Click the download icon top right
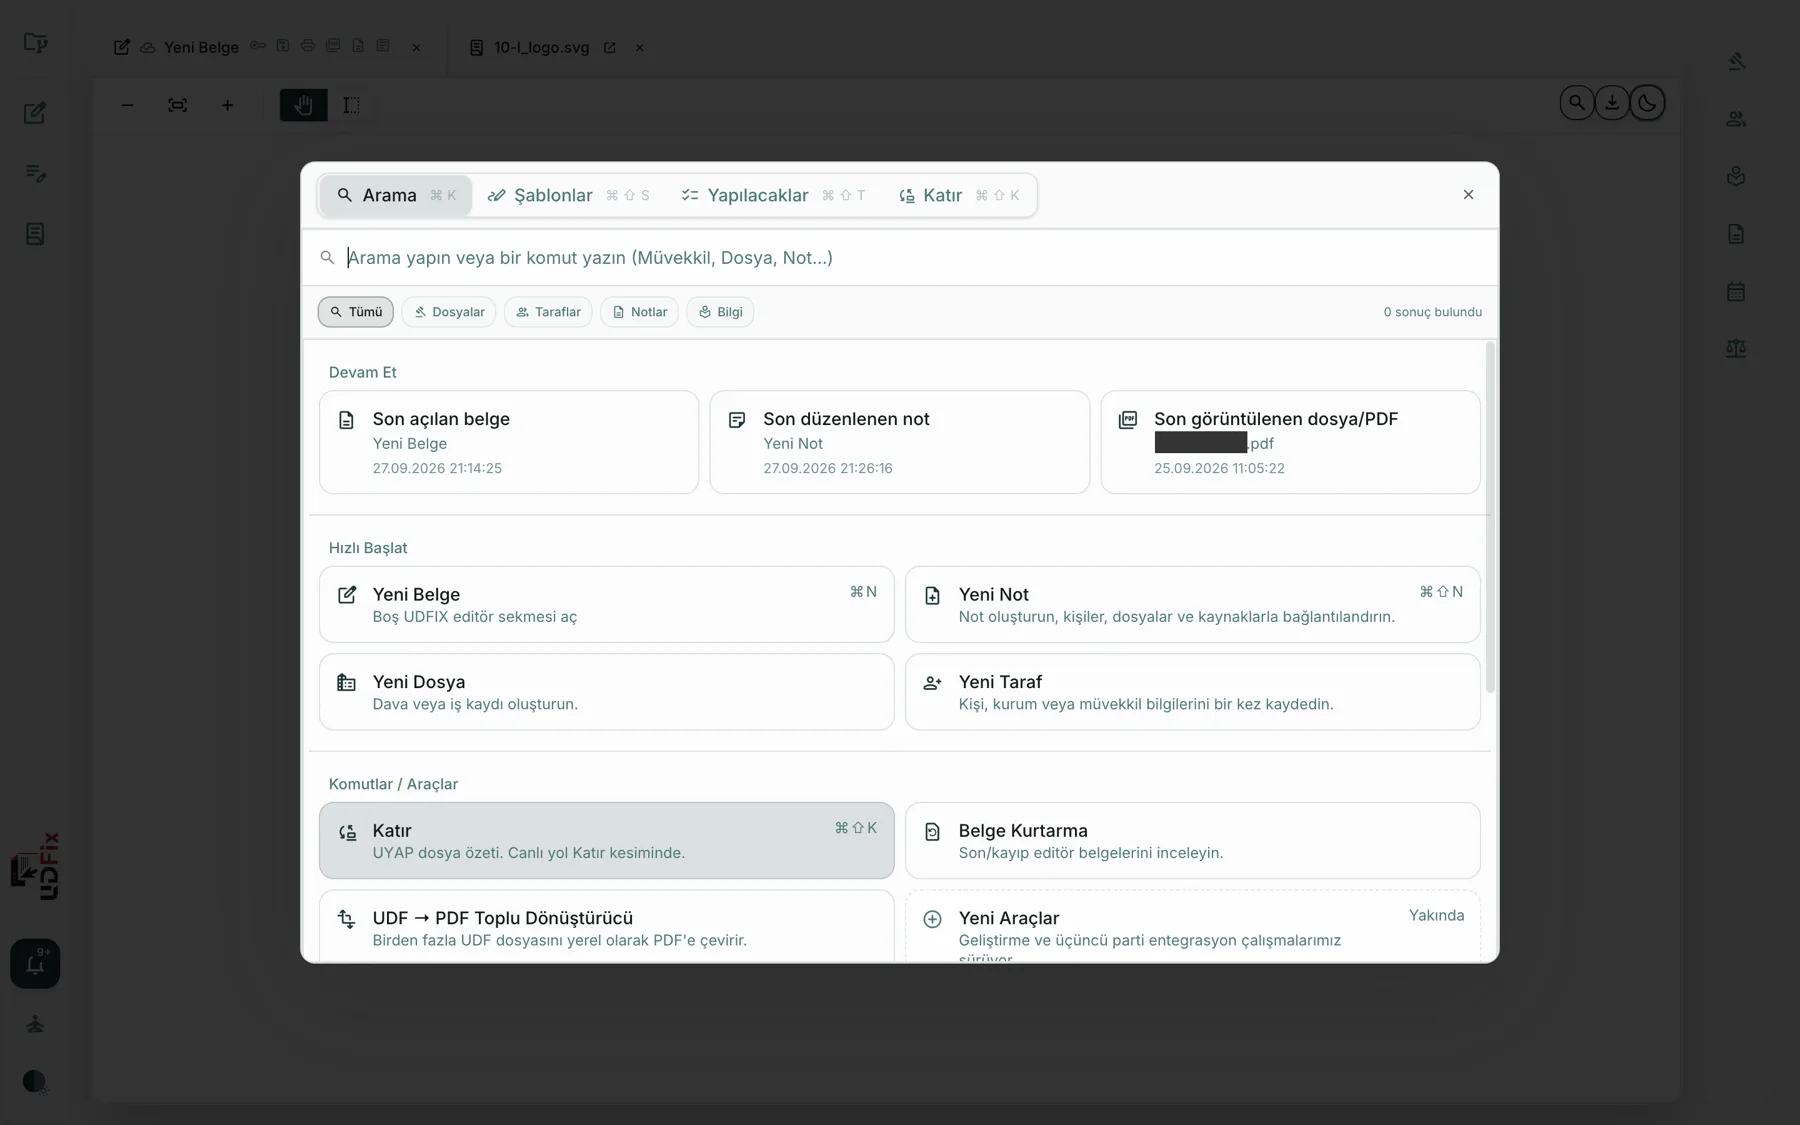 point(1612,103)
